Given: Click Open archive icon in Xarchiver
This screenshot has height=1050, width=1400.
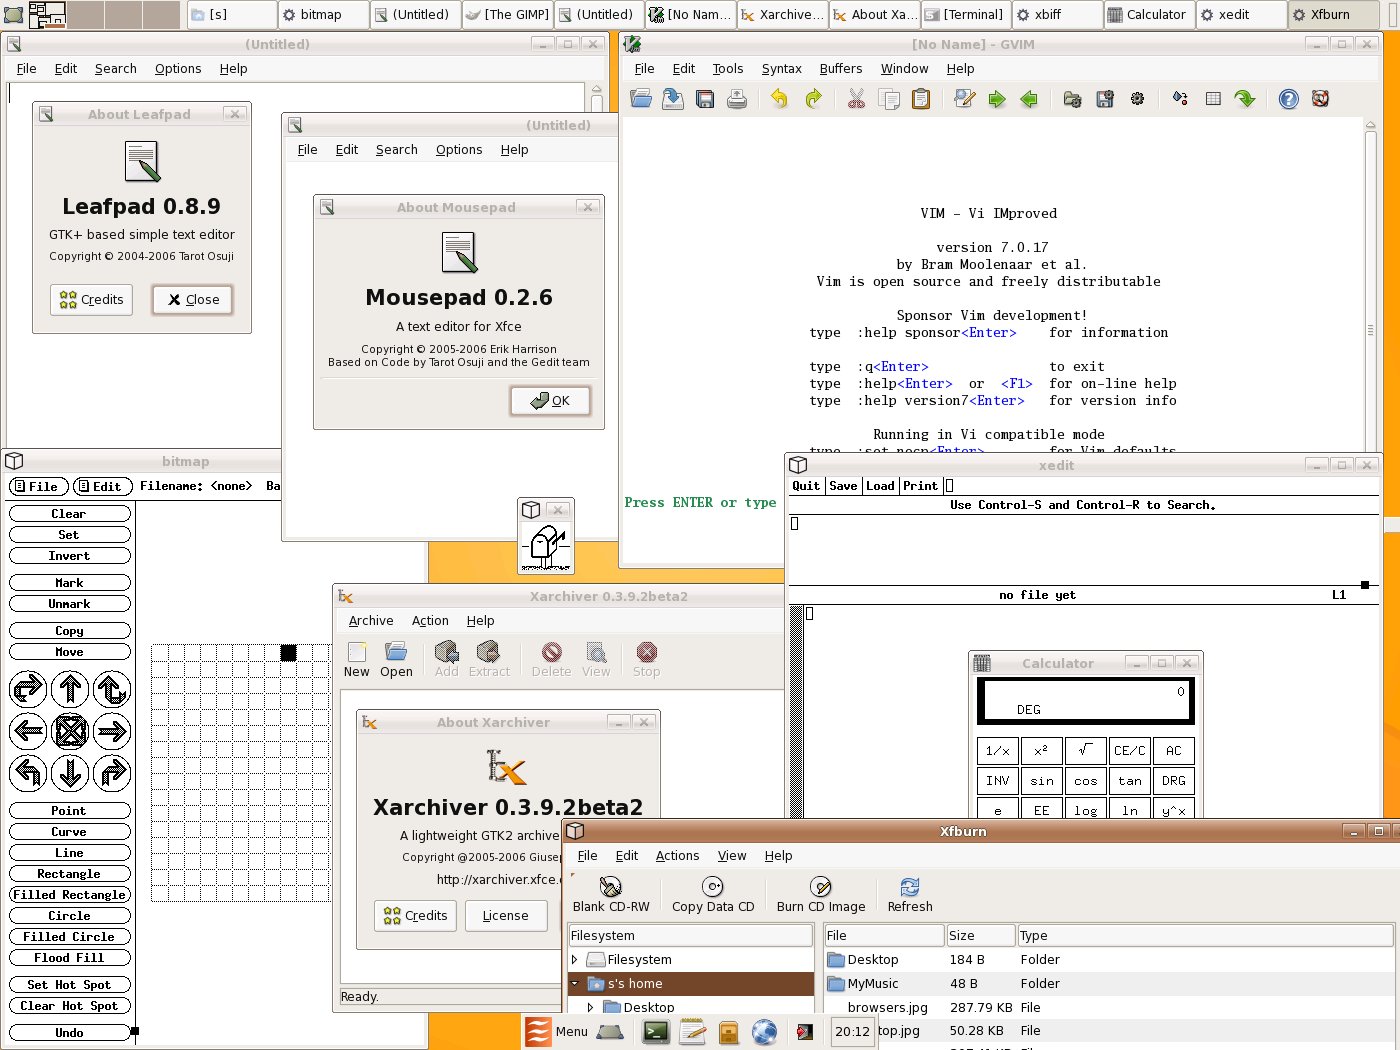Looking at the screenshot, I should coord(396,660).
